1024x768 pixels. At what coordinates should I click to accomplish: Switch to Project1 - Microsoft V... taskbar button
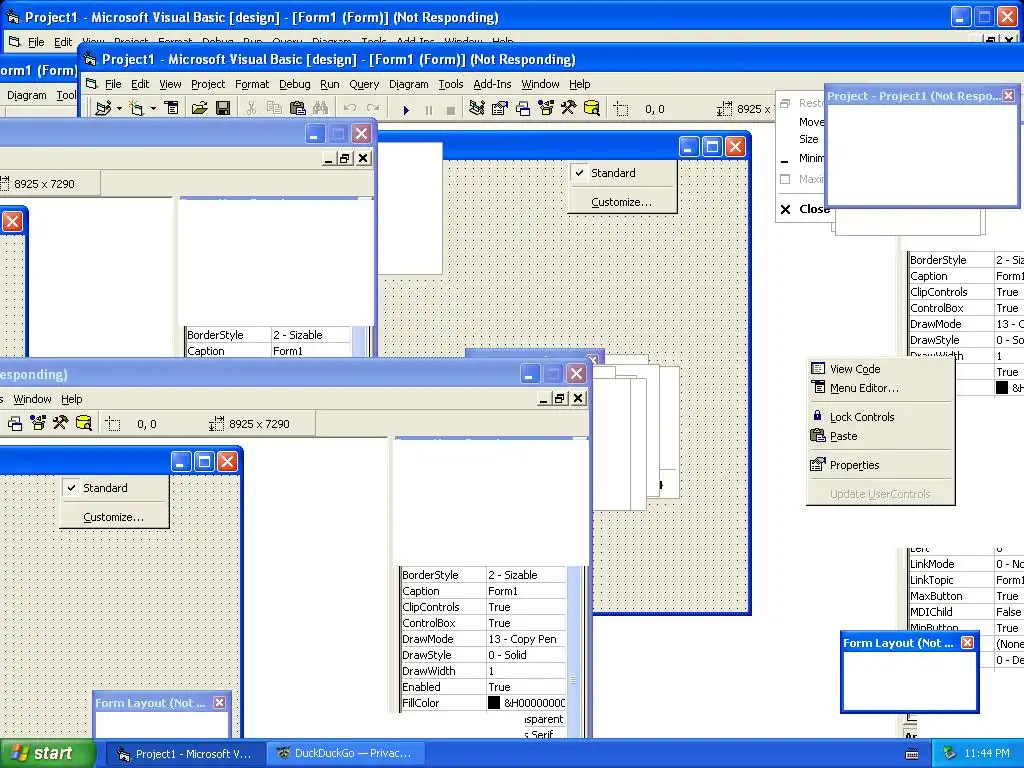[186, 754]
